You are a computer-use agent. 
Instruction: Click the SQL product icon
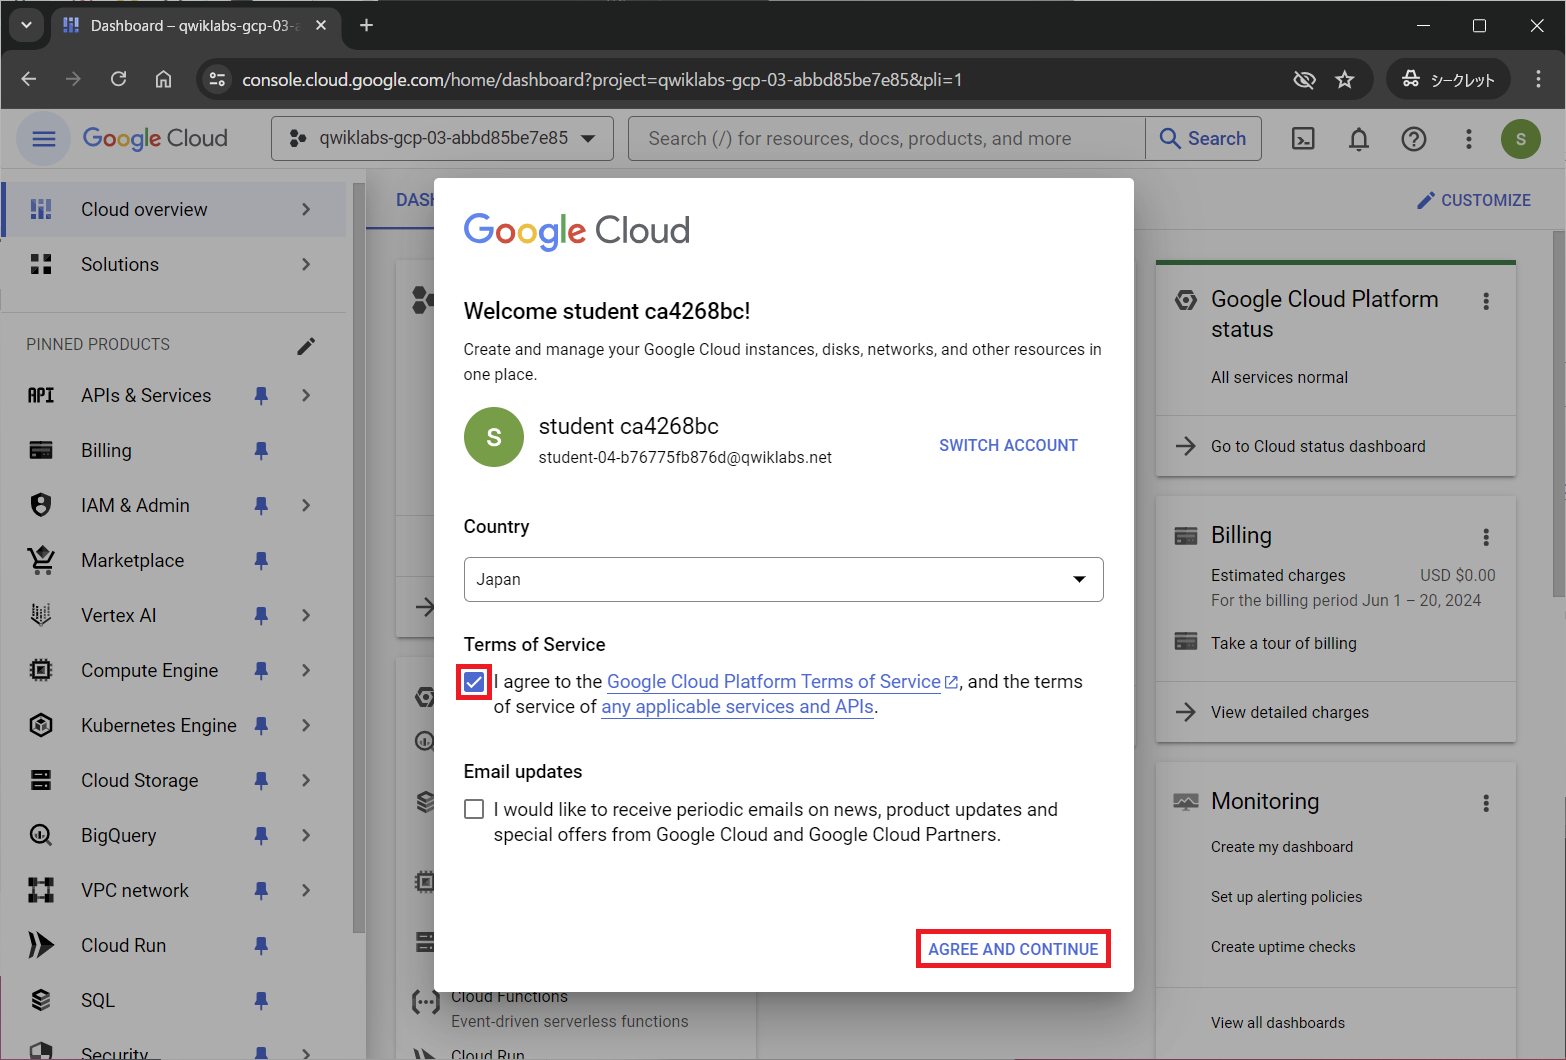point(41,1000)
